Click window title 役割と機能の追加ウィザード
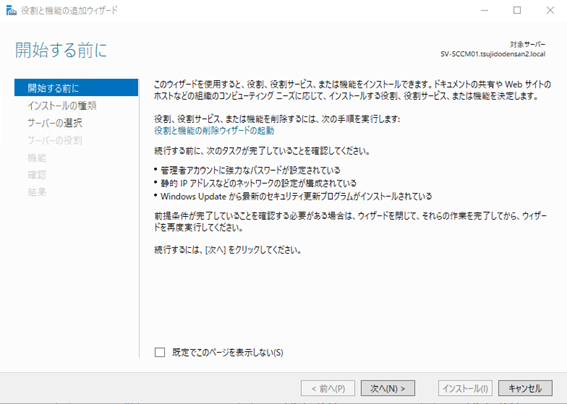Screen dimensions: 567x404 point(69,10)
